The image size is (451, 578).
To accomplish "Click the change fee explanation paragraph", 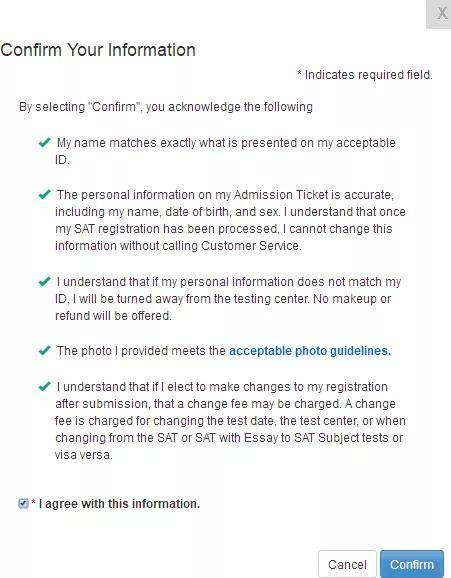I will point(230,421).
